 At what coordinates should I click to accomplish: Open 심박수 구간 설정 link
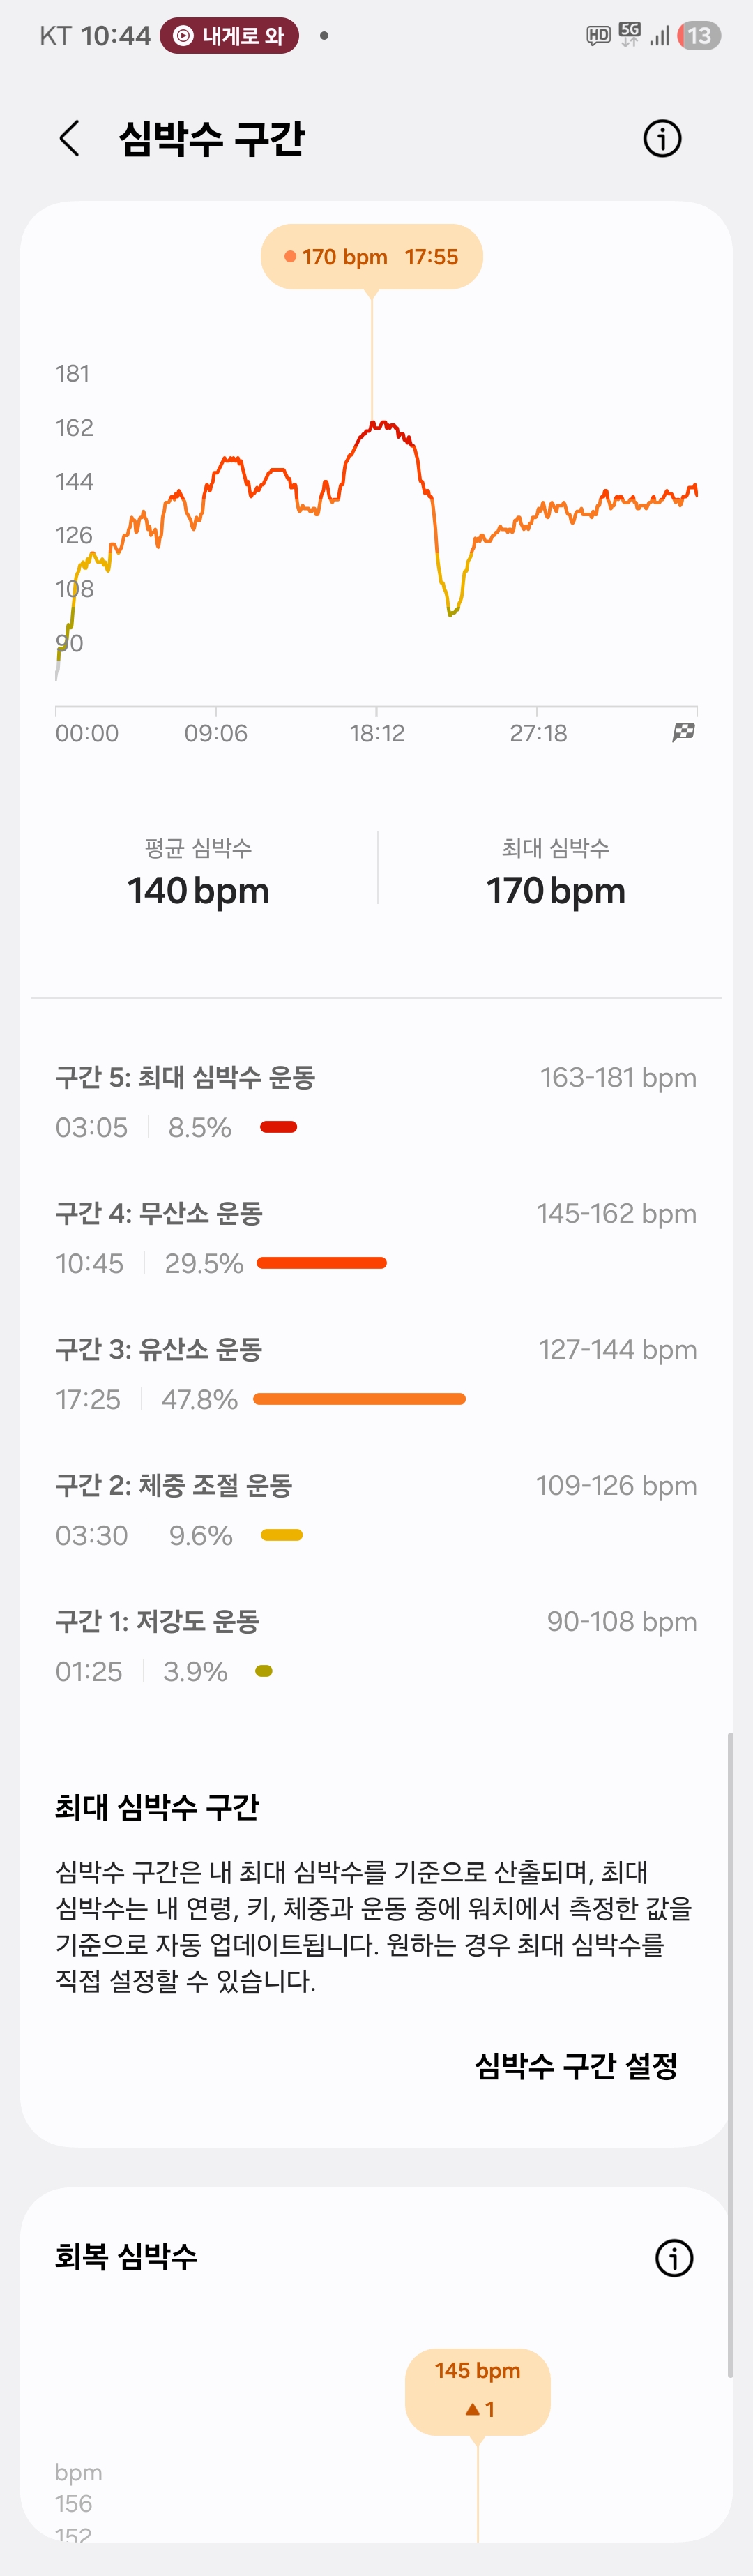coord(575,2065)
